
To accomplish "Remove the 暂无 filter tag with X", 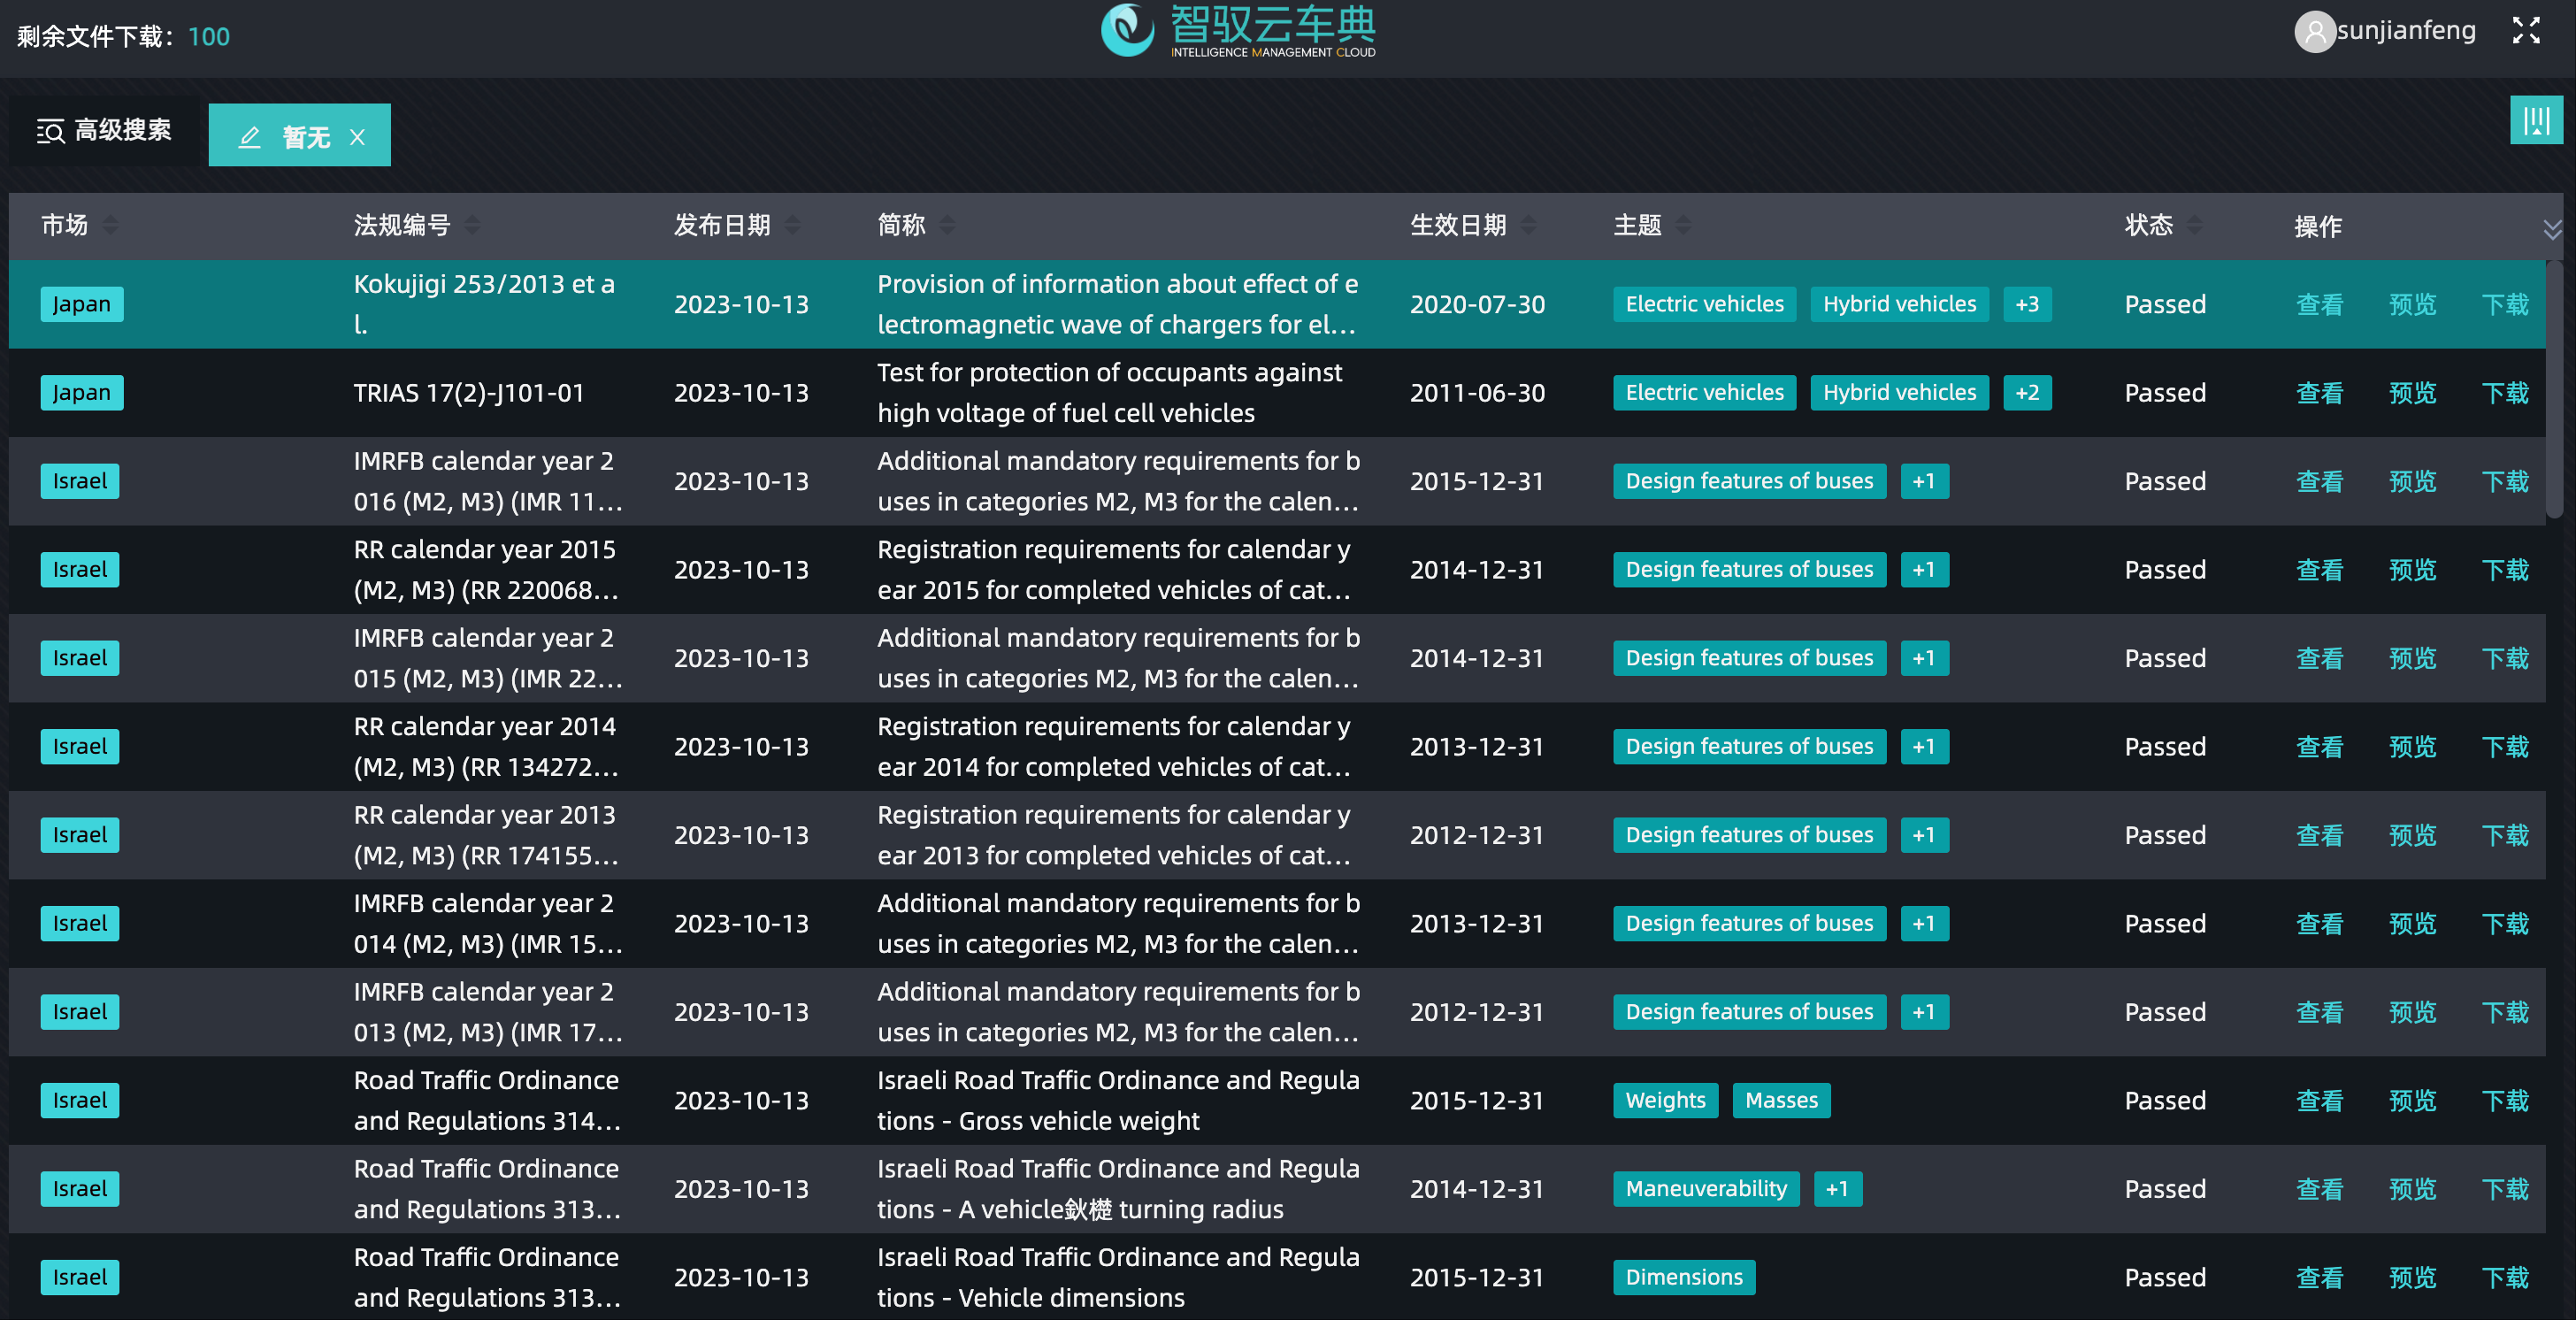I will point(357,137).
